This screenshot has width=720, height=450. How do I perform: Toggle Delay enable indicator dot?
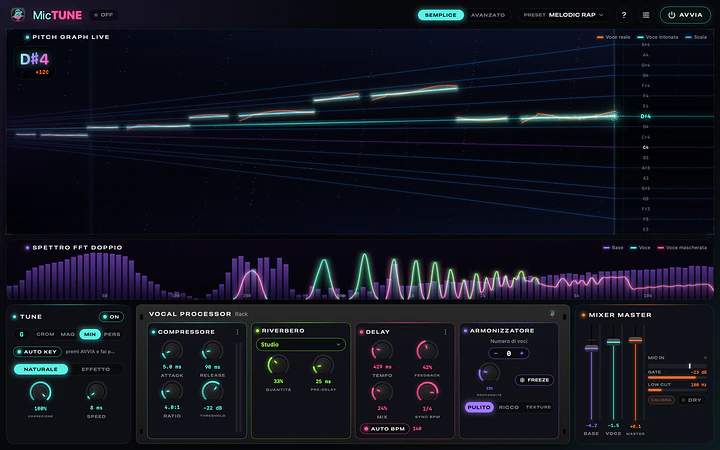(x=361, y=332)
